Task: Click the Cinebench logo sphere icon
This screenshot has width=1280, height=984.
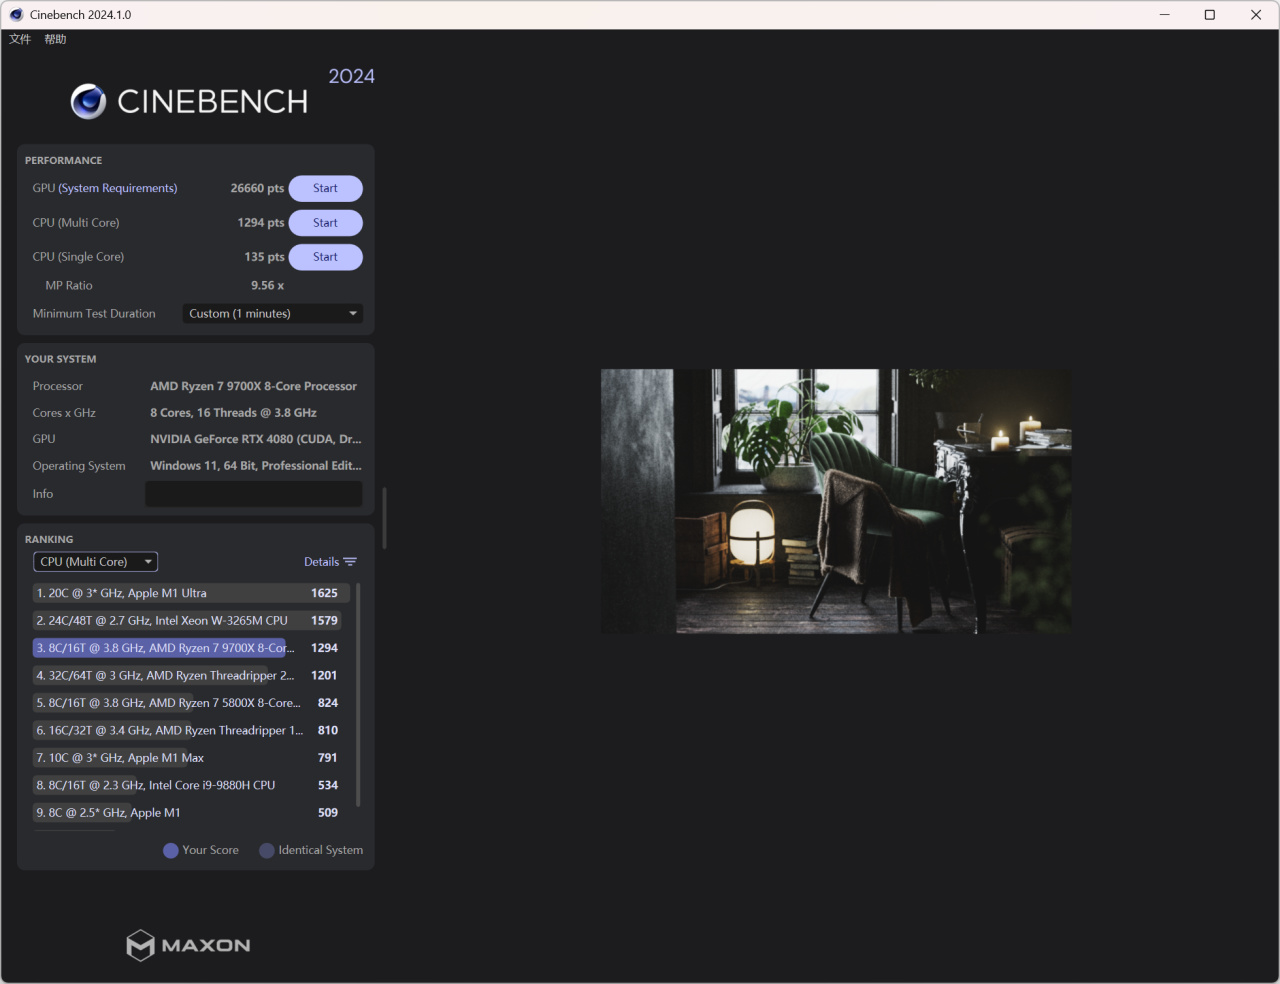Action: coord(88,101)
